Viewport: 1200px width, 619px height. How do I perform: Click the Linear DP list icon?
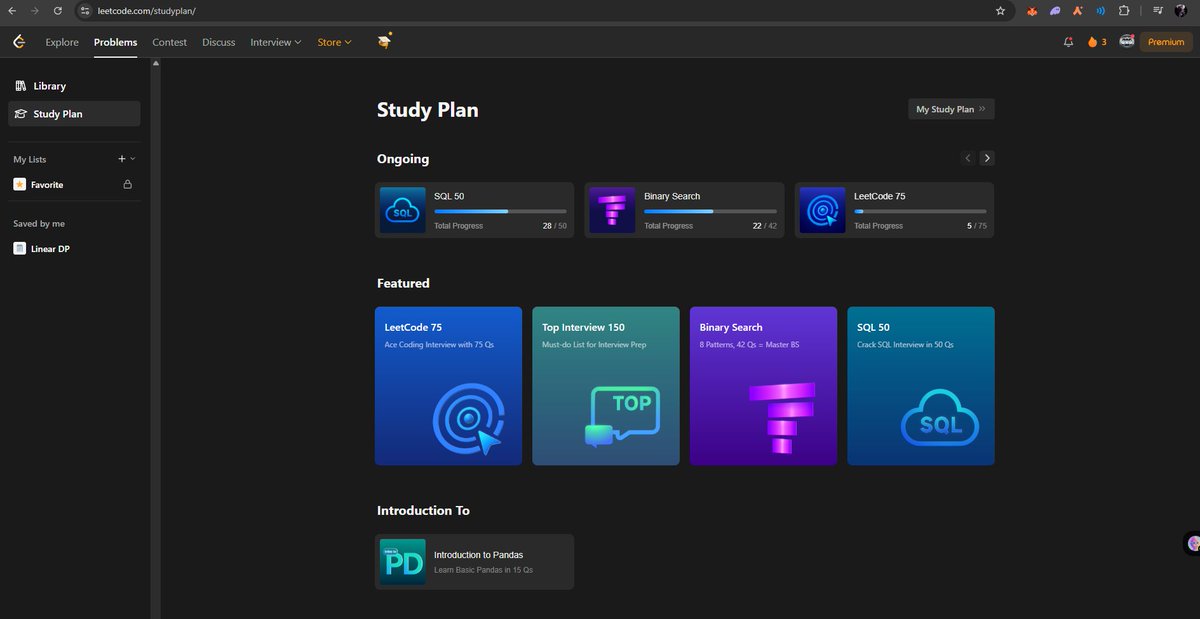pyautogui.click(x=19, y=249)
